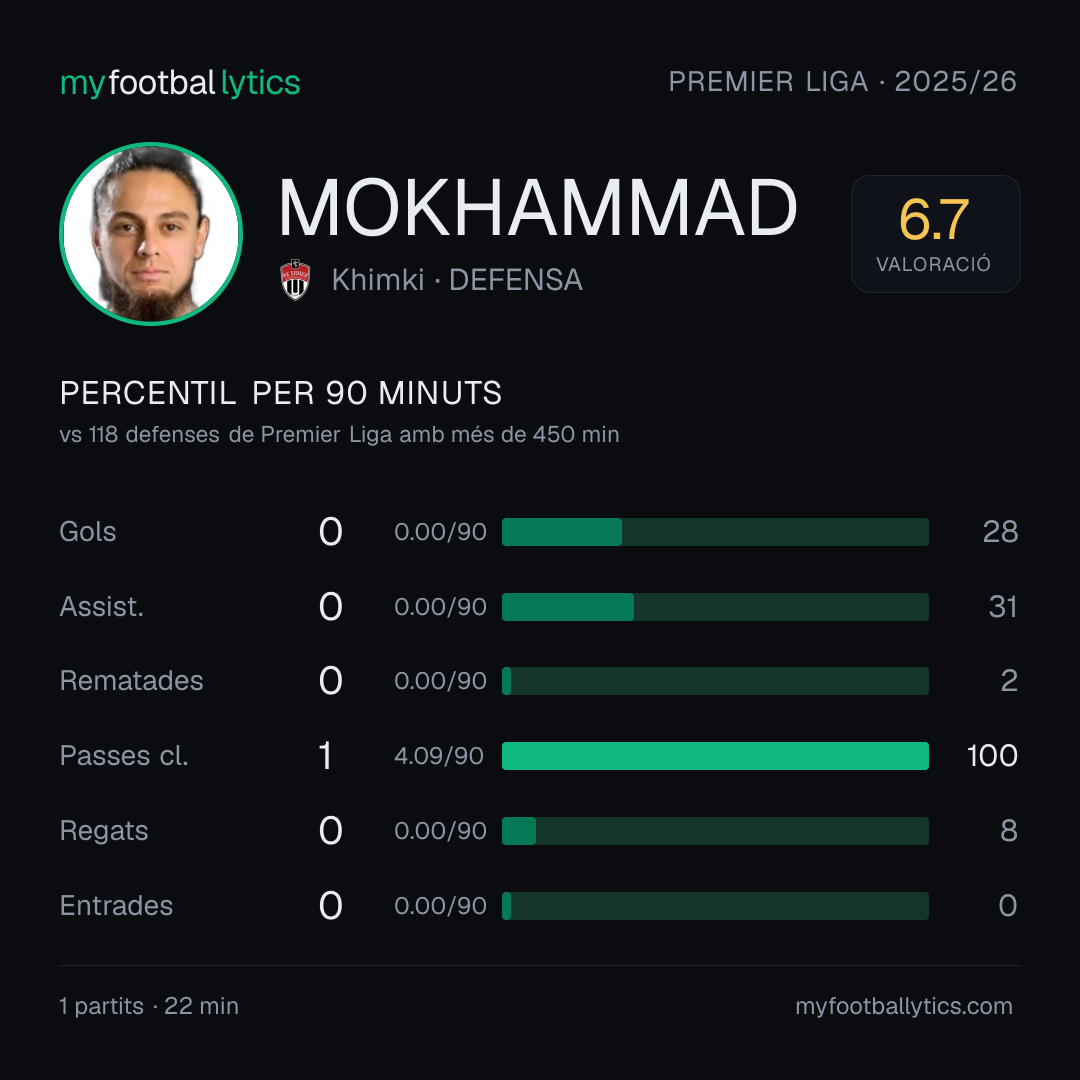Viewport: 1080px width, 1080px height.
Task: Click the Percentil per 90 minuts heading
Action: pyautogui.click(x=281, y=393)
